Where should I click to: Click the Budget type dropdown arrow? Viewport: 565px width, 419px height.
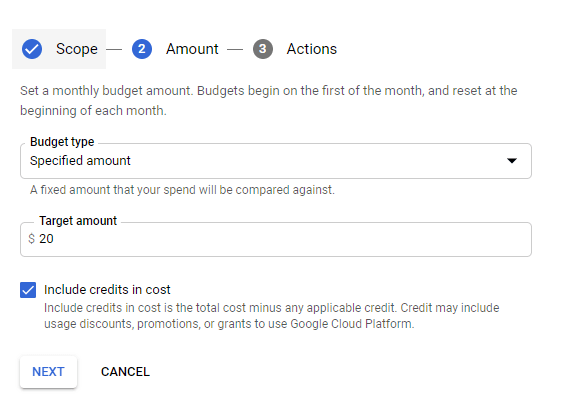coord(512,161)
